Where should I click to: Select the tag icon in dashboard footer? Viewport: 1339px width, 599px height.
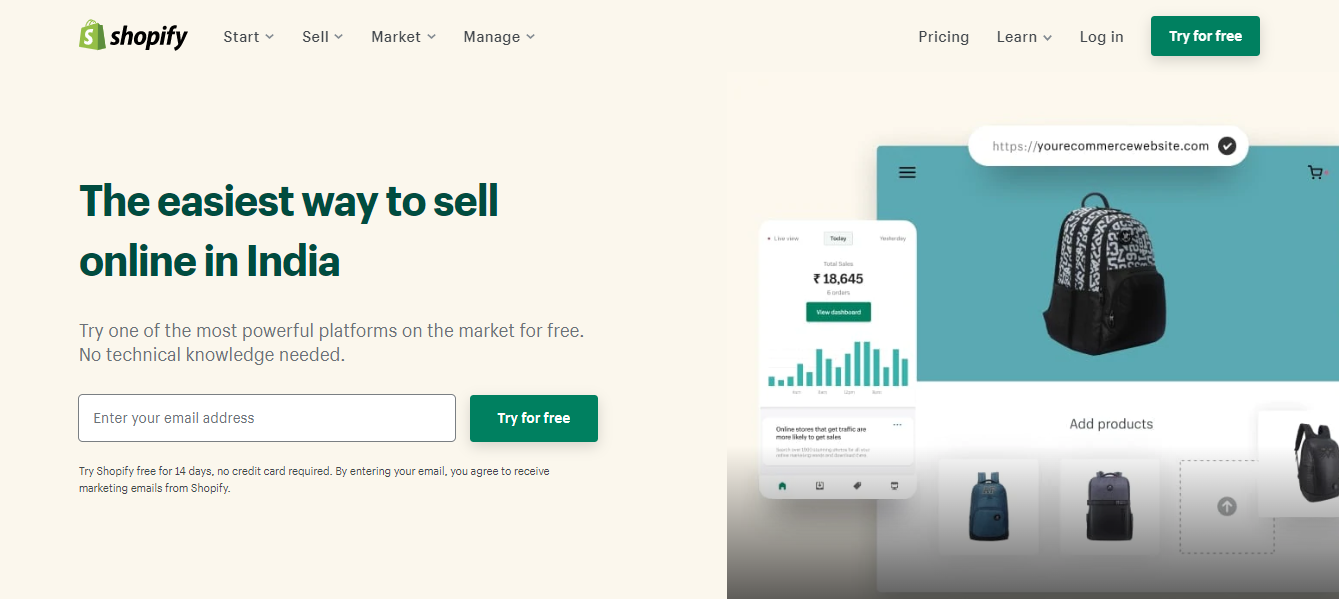(857, 486)
